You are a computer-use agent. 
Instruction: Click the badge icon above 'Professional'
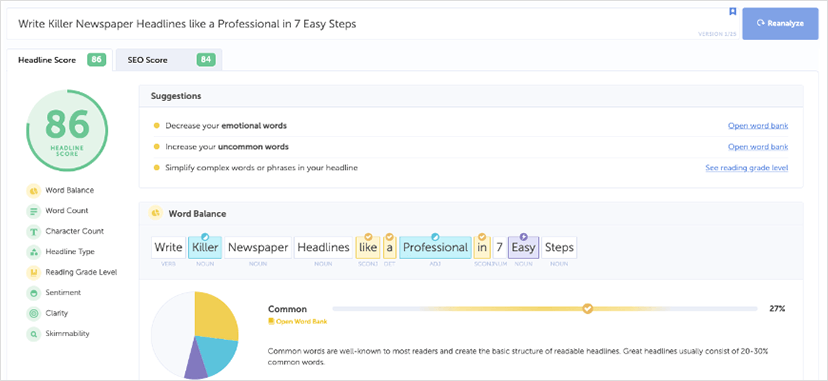(436, 237)
